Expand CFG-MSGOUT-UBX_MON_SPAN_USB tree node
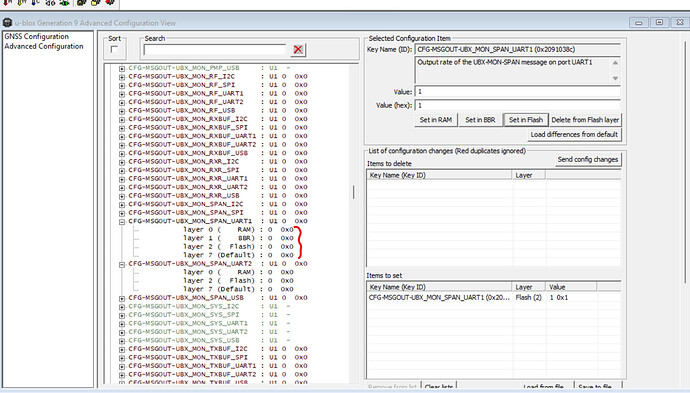This screenshot has width=690, height=393. pyautogui.click(x=122, y=298)
